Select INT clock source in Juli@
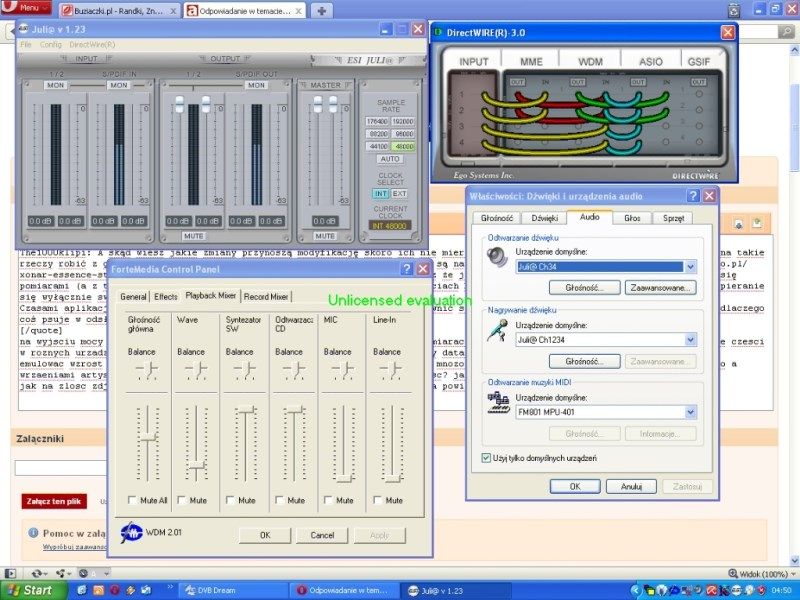Image resolution: width=800 pixels, height=600 pixels. 381,194
